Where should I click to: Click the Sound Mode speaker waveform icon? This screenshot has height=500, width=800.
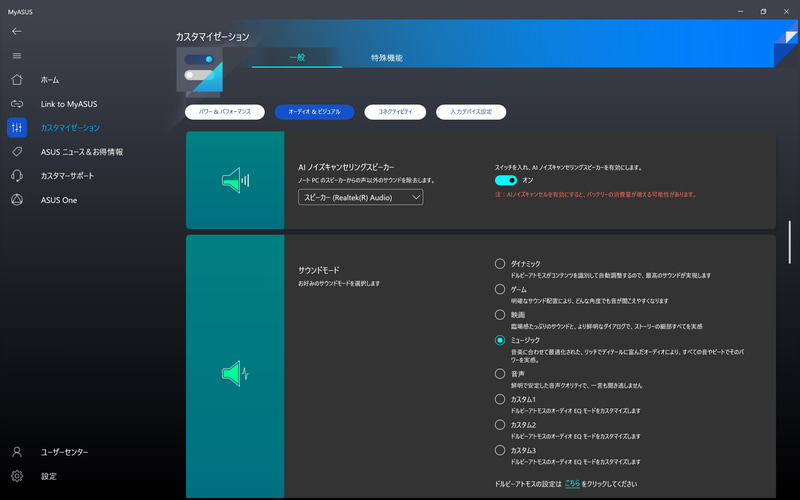235,373
